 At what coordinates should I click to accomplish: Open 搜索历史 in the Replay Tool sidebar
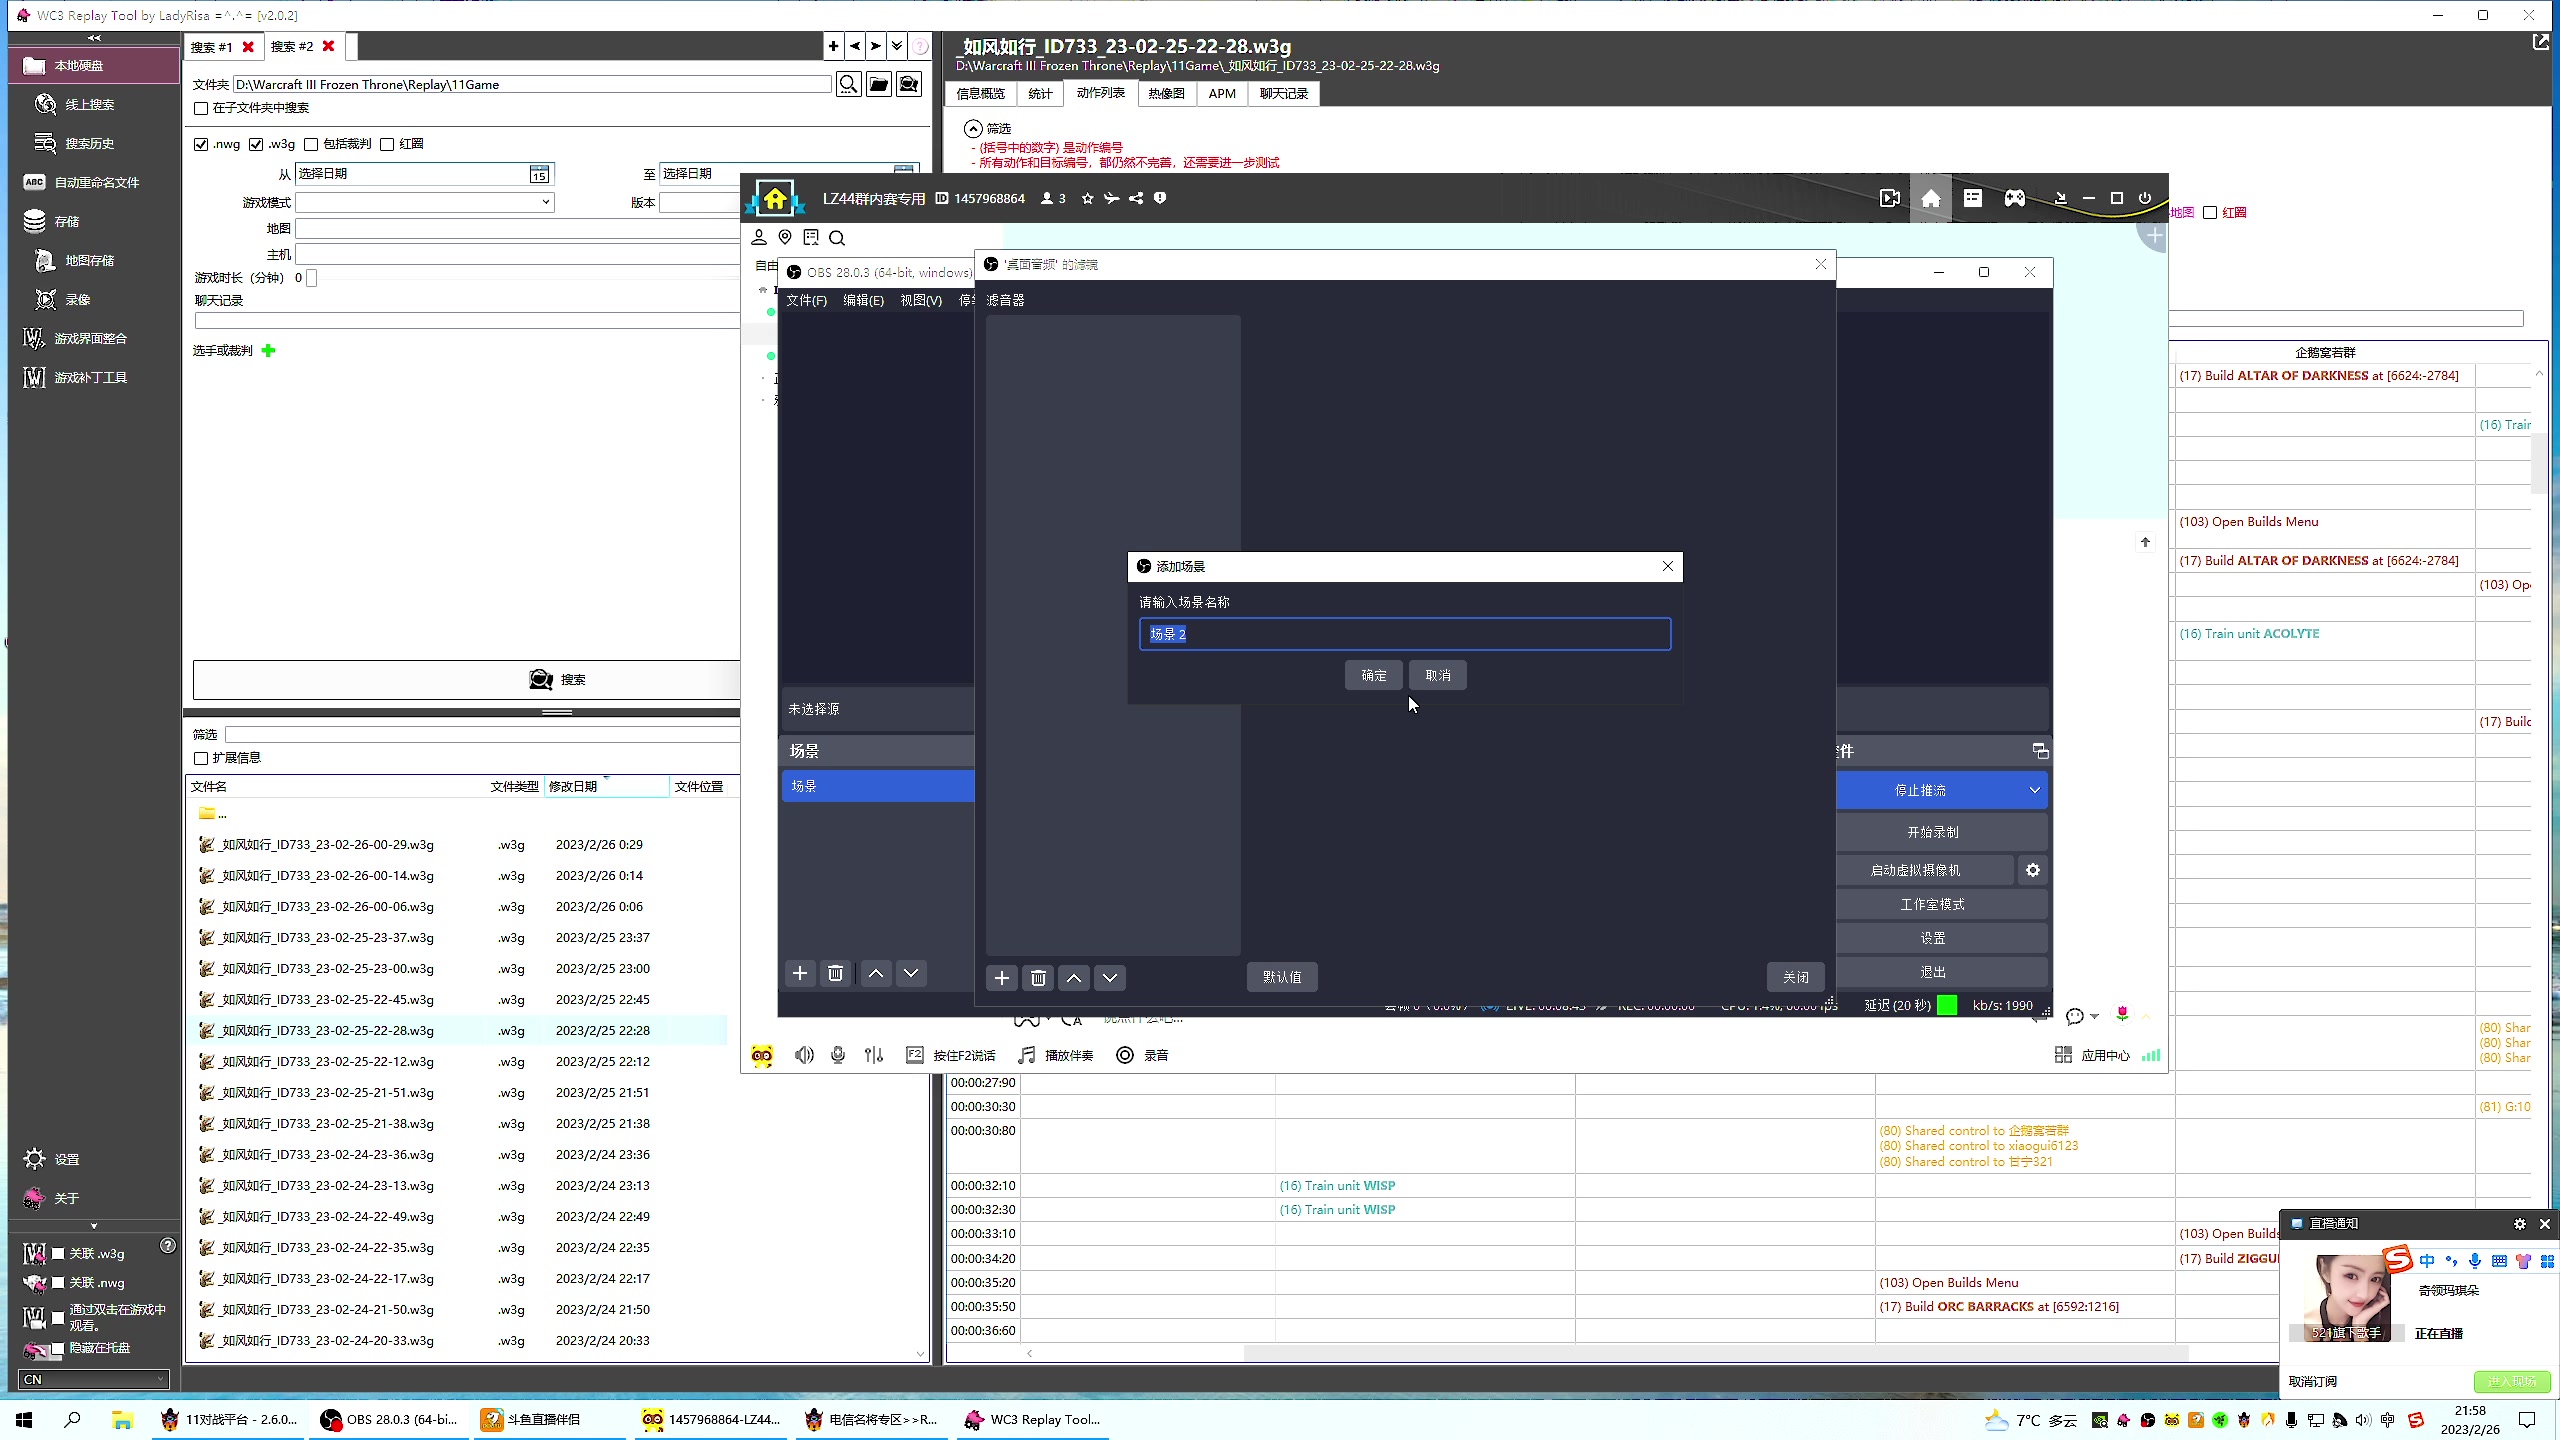pos(90,143)
